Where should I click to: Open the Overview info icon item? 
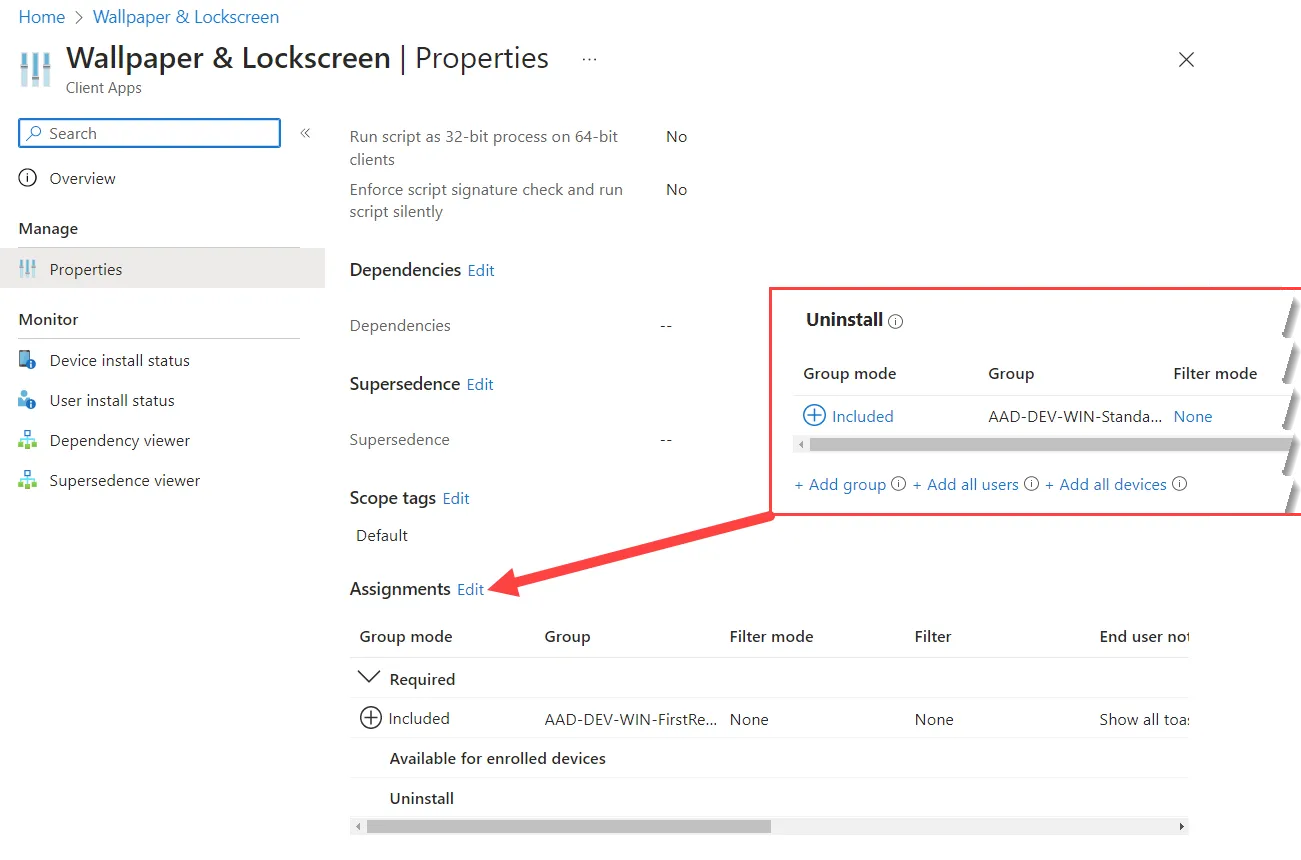(x=28, y=178)
